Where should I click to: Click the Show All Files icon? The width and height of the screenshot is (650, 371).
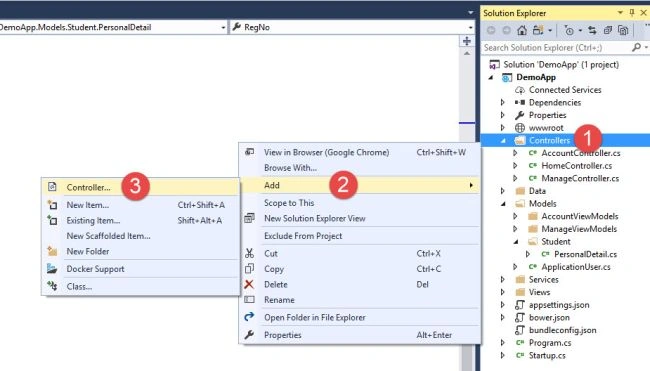pyautogui.click(x=623, y=30)
